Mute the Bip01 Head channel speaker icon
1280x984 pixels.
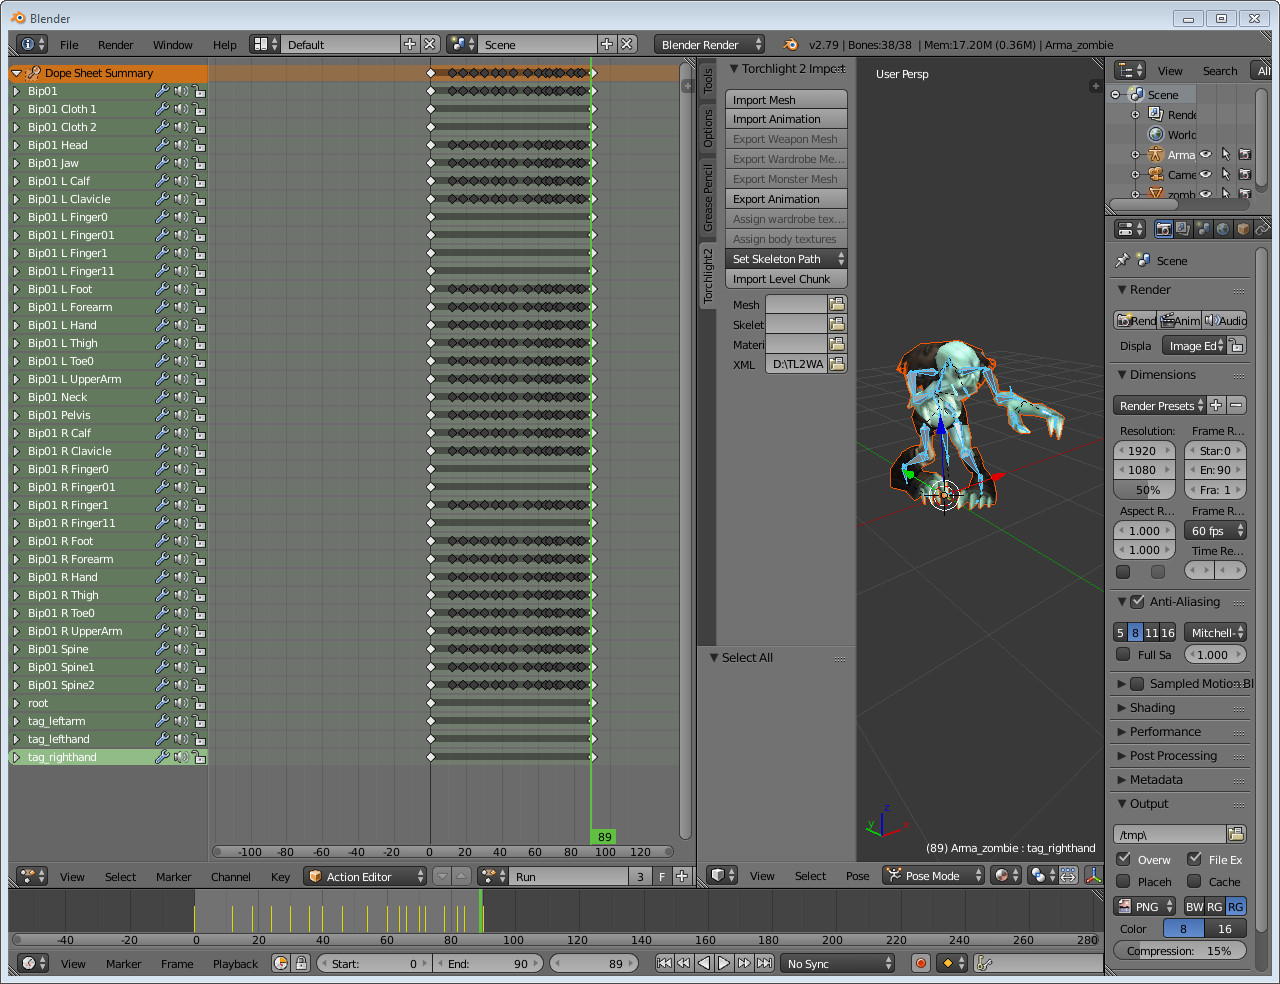coord(181,145)
